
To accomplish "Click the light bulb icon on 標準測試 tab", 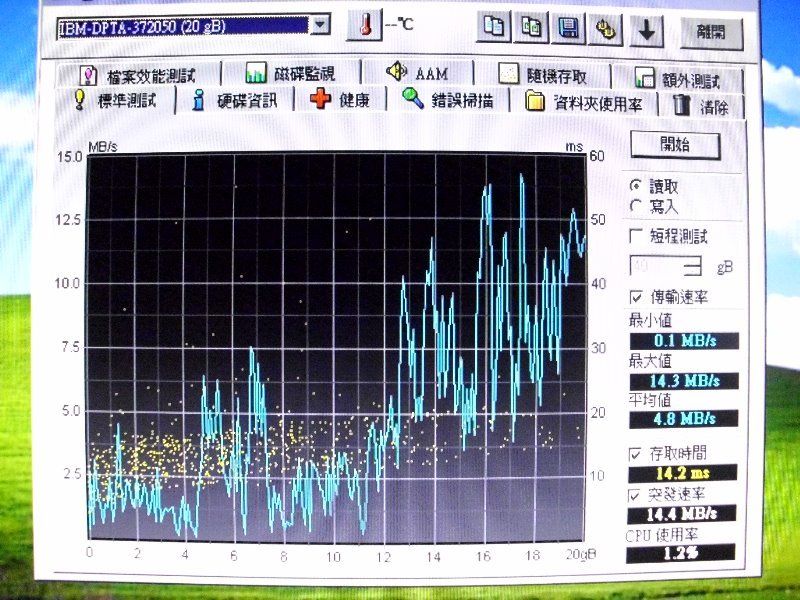I will click(79, 99).
